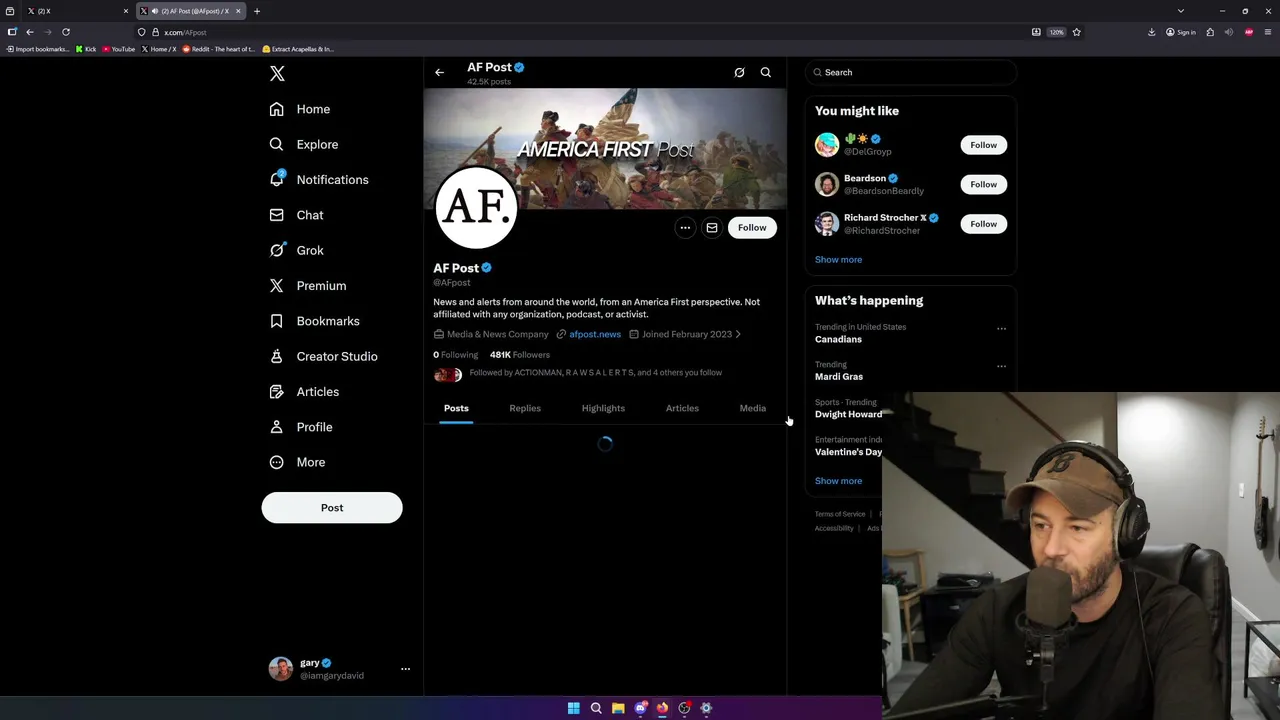Screen dimensions: 1280x720
Task: Follow Richard Strocher X
Action: [983, 224]
